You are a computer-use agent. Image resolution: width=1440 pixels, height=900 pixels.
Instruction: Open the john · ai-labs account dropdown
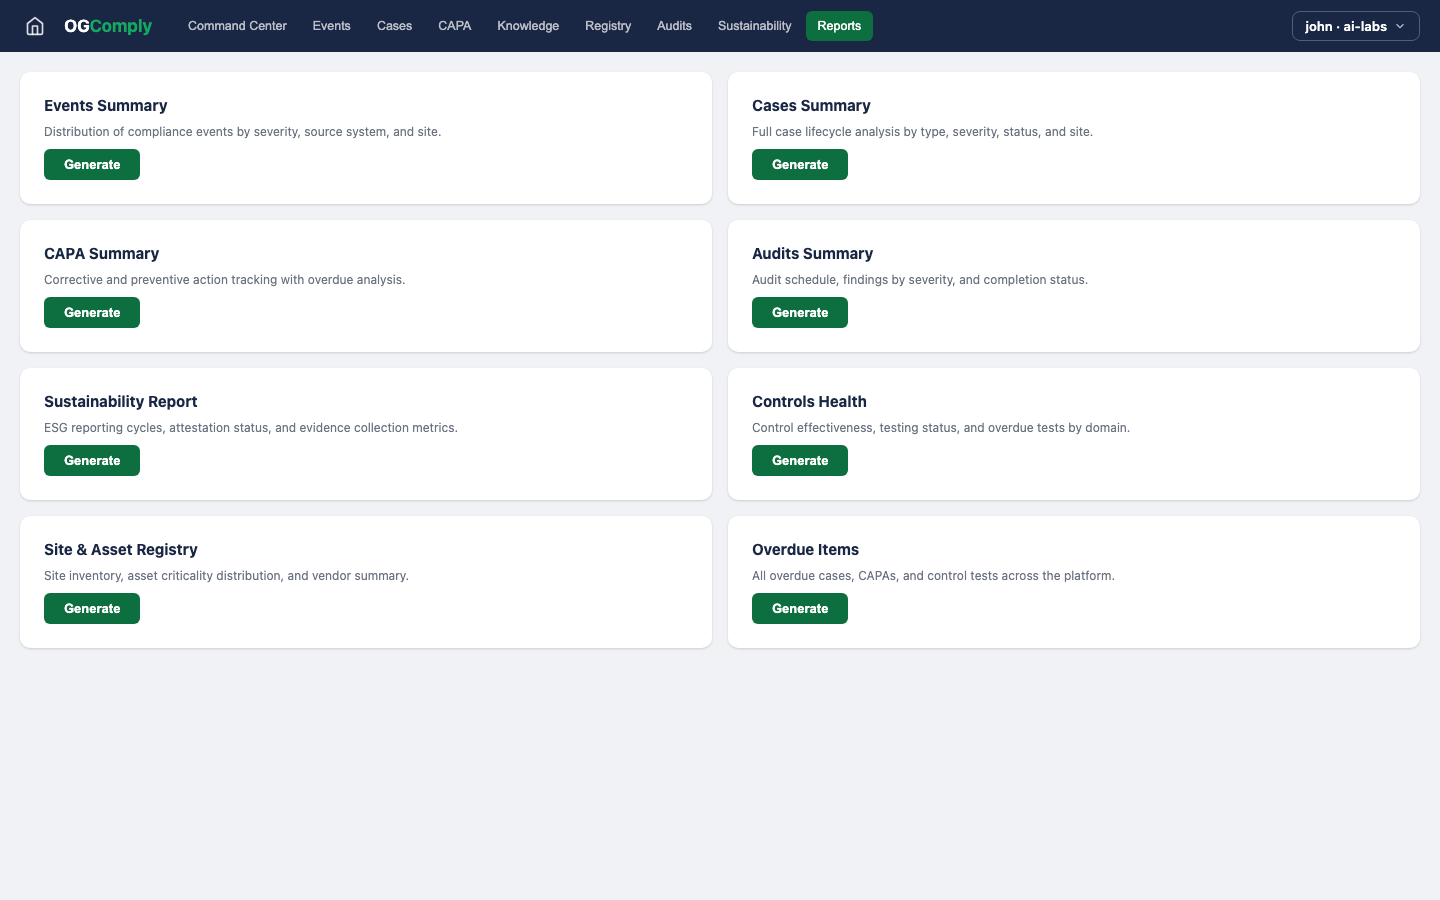(1355, 26)
